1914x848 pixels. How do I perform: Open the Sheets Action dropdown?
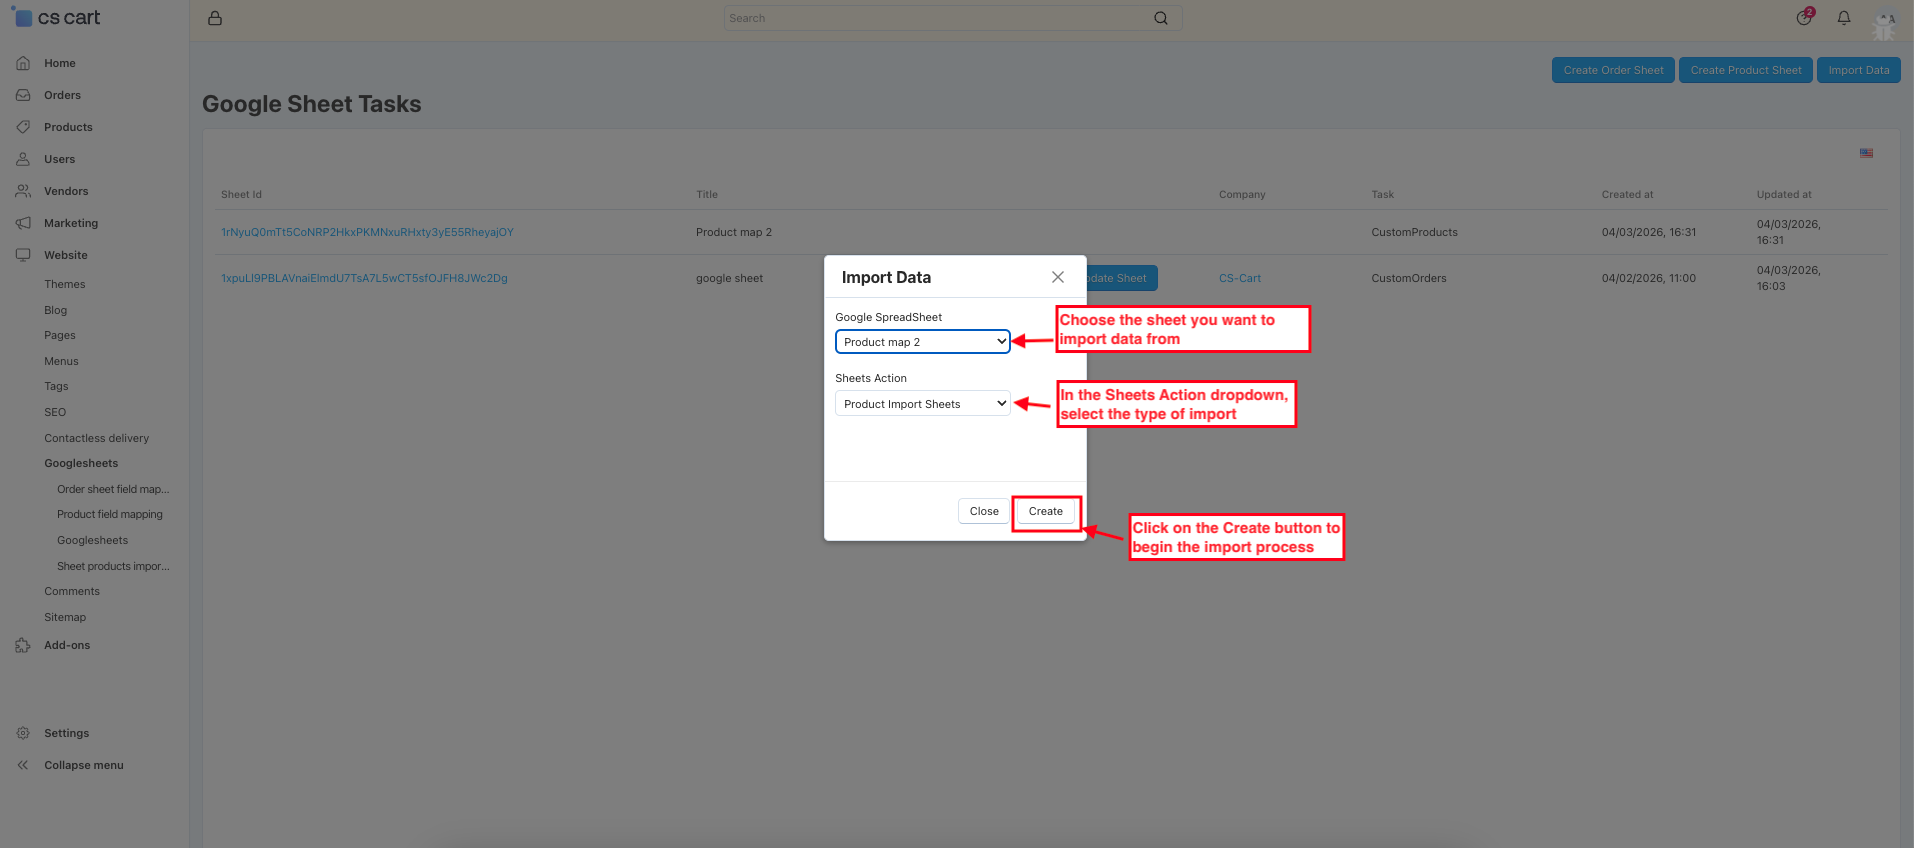pyautogui.click(x=922, y=404)
